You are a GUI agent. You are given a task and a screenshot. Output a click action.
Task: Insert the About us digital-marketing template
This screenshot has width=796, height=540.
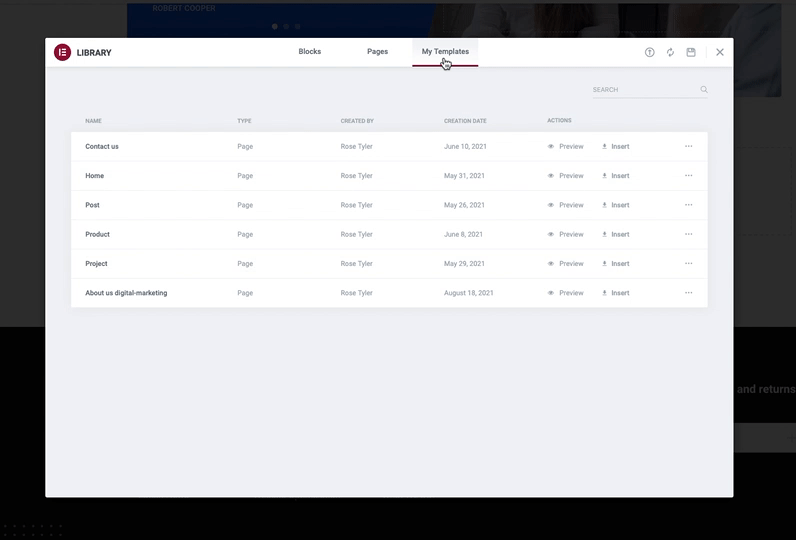(x=616, y=293)
